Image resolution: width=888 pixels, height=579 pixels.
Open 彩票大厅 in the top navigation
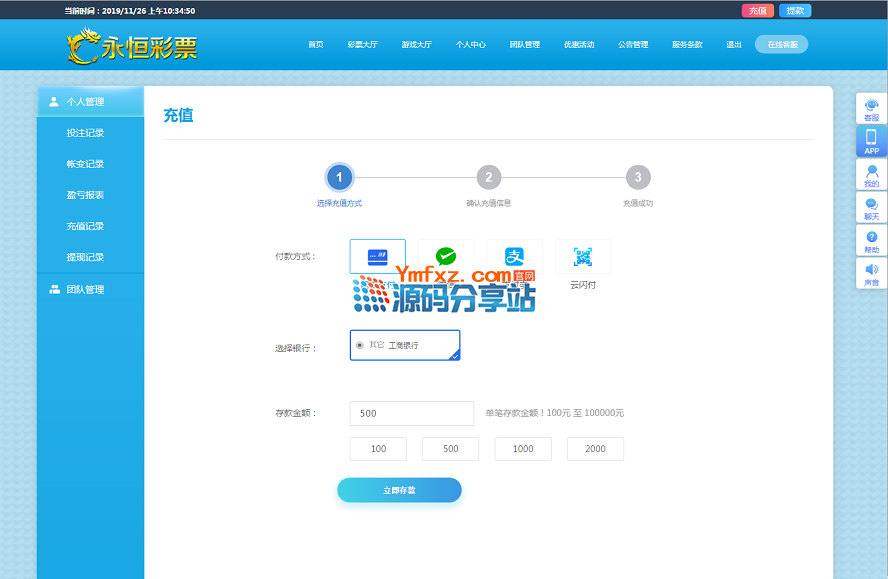pos(362,45)
